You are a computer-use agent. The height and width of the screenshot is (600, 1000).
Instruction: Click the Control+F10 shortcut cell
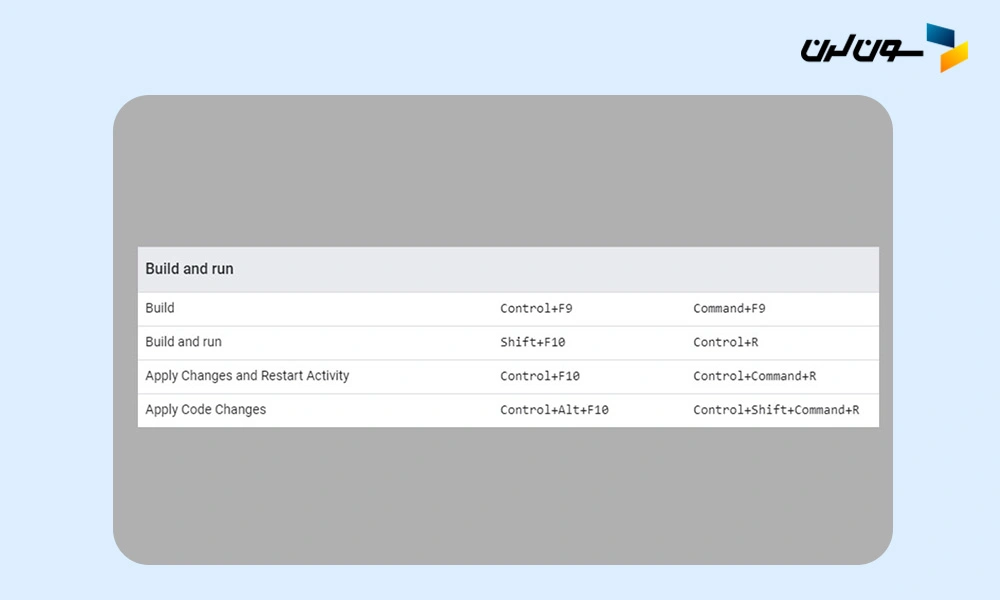coord(540,377)
